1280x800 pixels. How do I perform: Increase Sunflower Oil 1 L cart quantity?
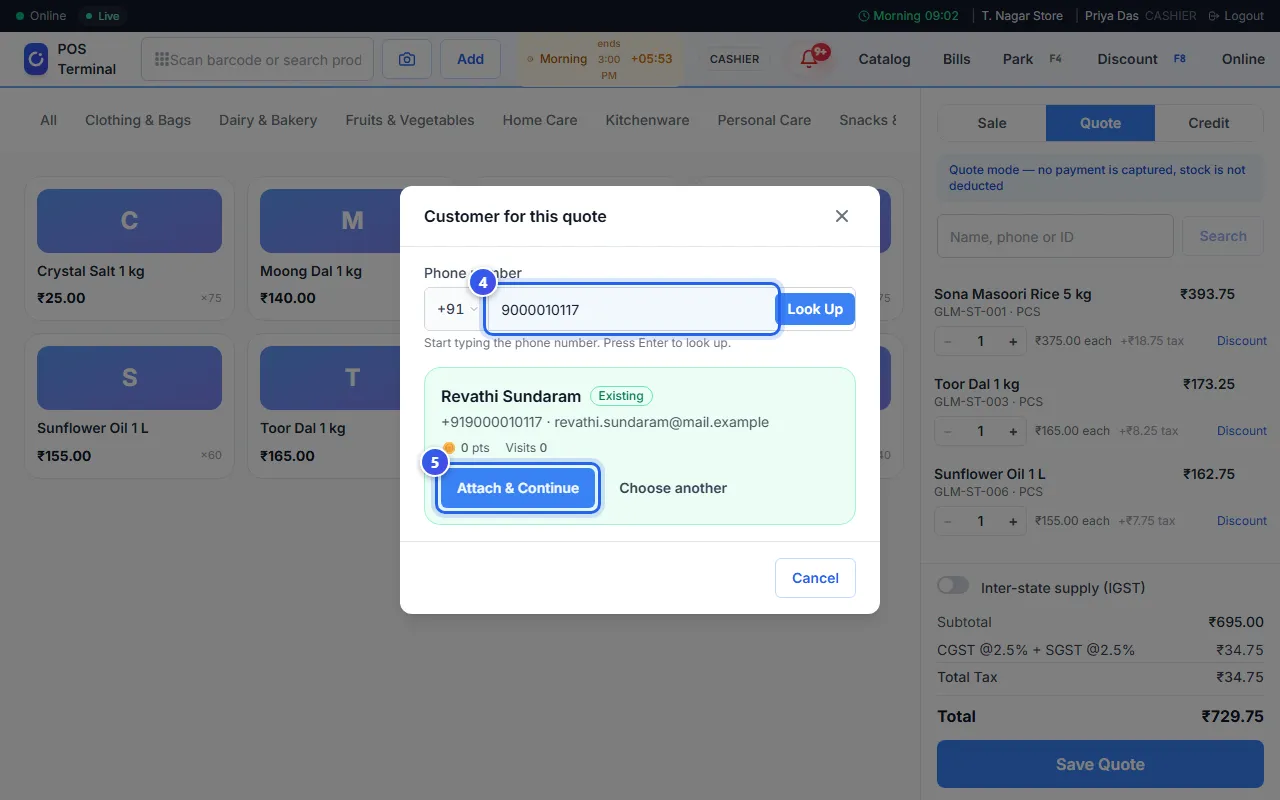(1013, 521)
